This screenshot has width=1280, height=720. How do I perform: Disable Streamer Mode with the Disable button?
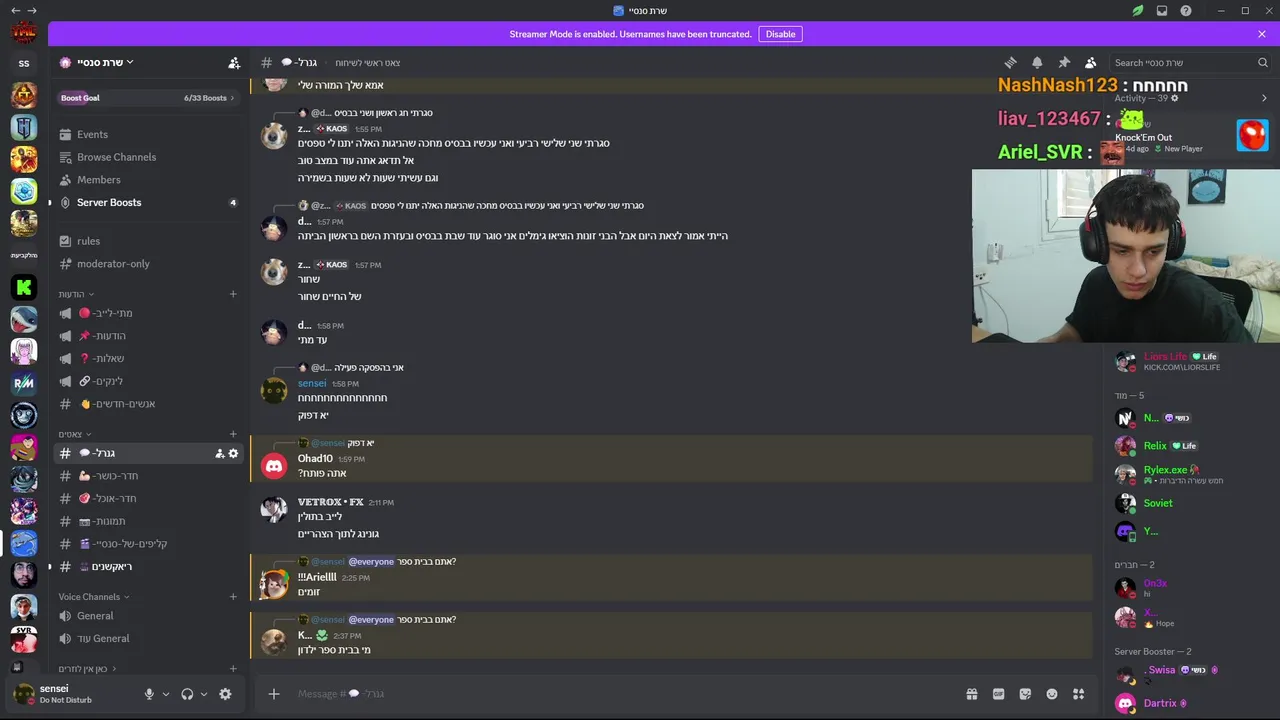(780, 34)
